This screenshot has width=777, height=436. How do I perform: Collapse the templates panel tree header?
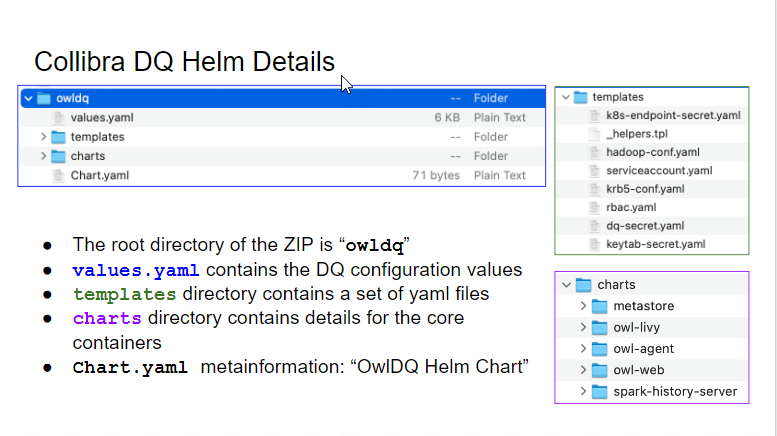[567, 97]
